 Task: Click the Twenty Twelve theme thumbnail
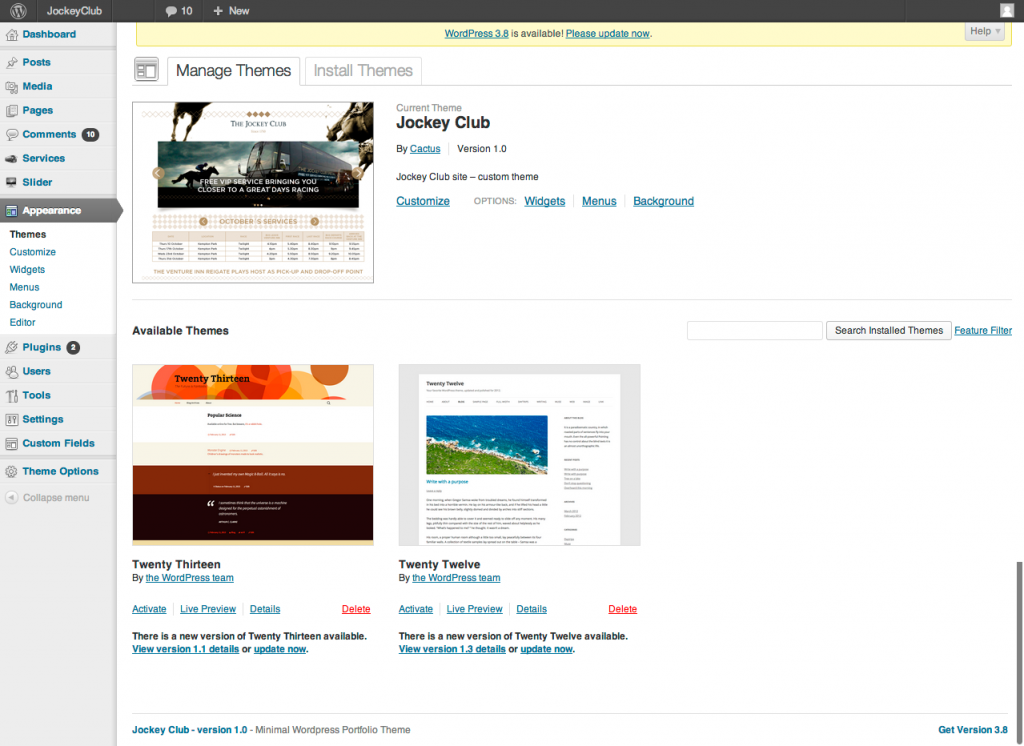[x=519, y=455]
